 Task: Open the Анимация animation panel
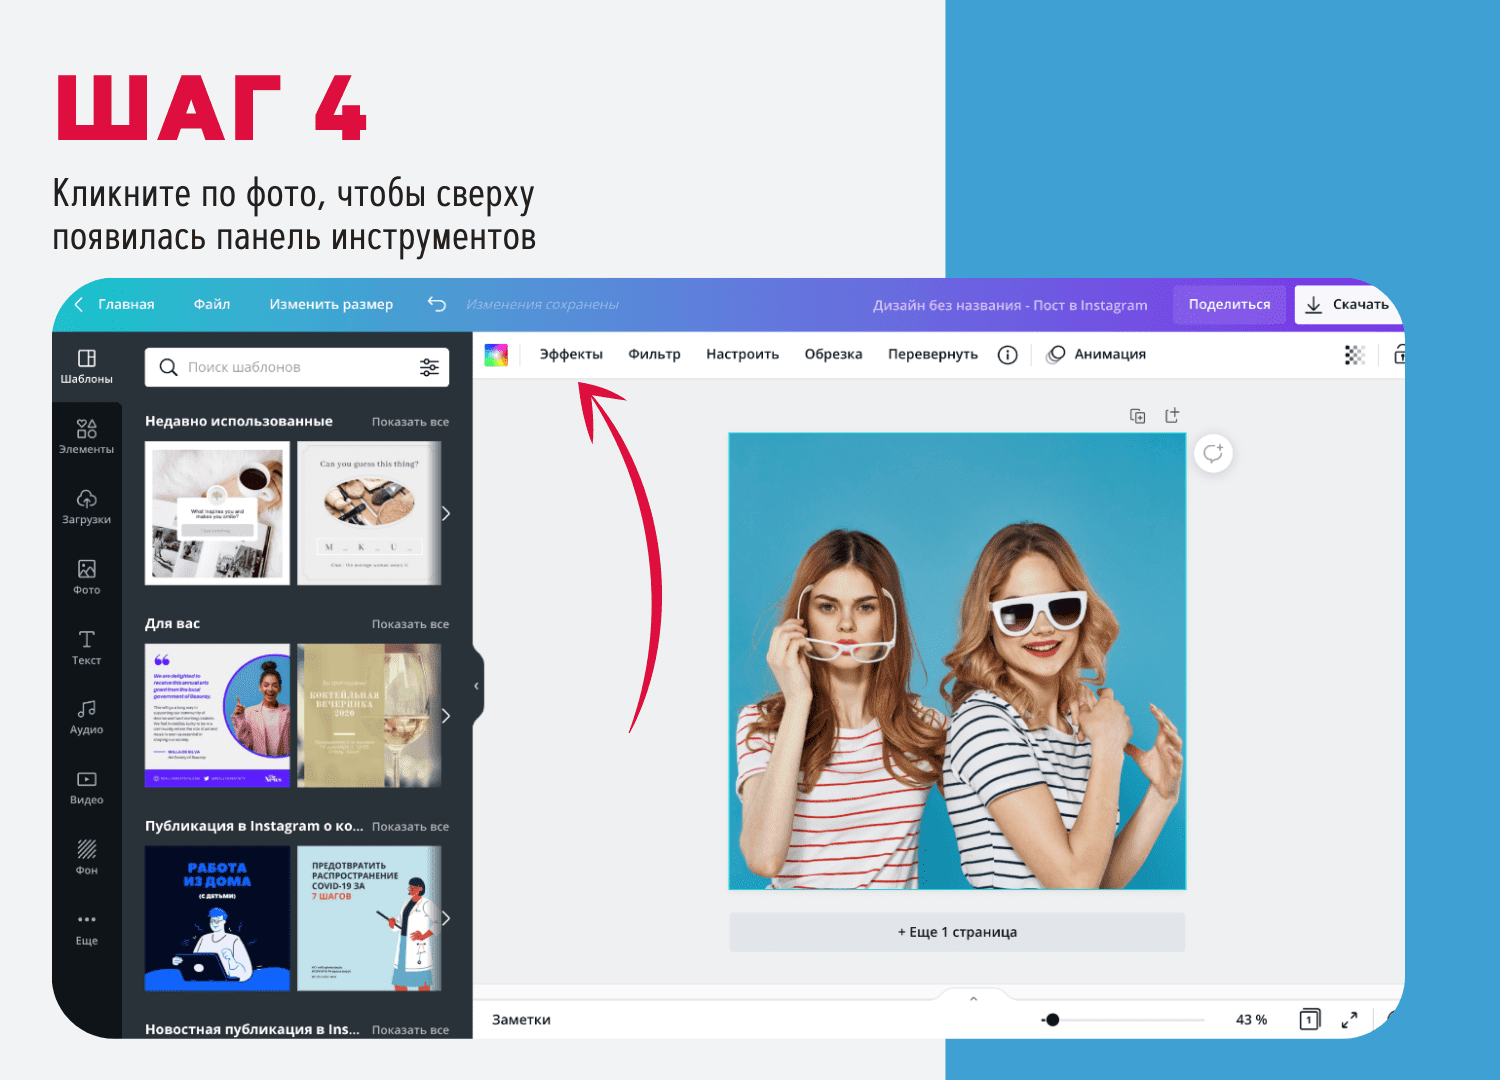tap(1096, 354)
